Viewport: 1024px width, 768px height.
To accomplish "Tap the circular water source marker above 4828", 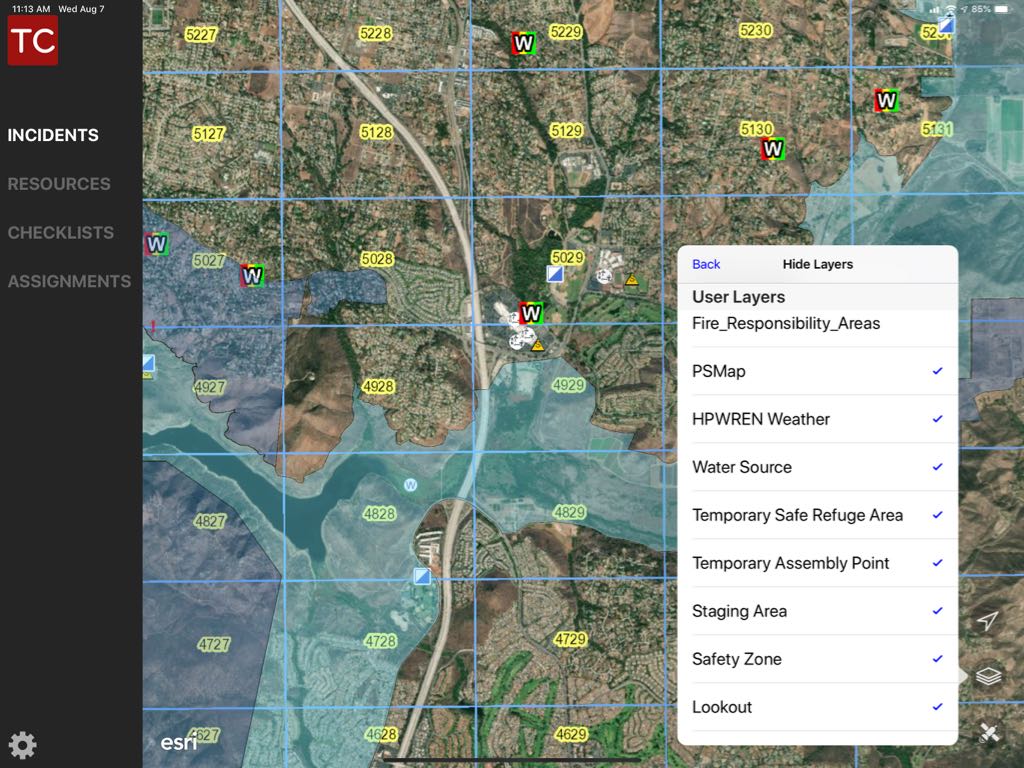I will [x=410, y=485].
